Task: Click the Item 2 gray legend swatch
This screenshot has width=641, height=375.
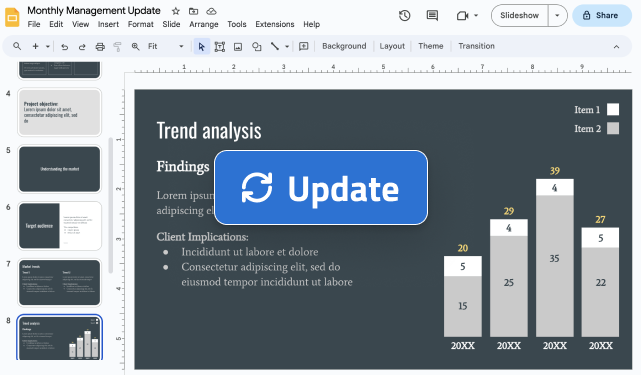Action: pos(613,128)
